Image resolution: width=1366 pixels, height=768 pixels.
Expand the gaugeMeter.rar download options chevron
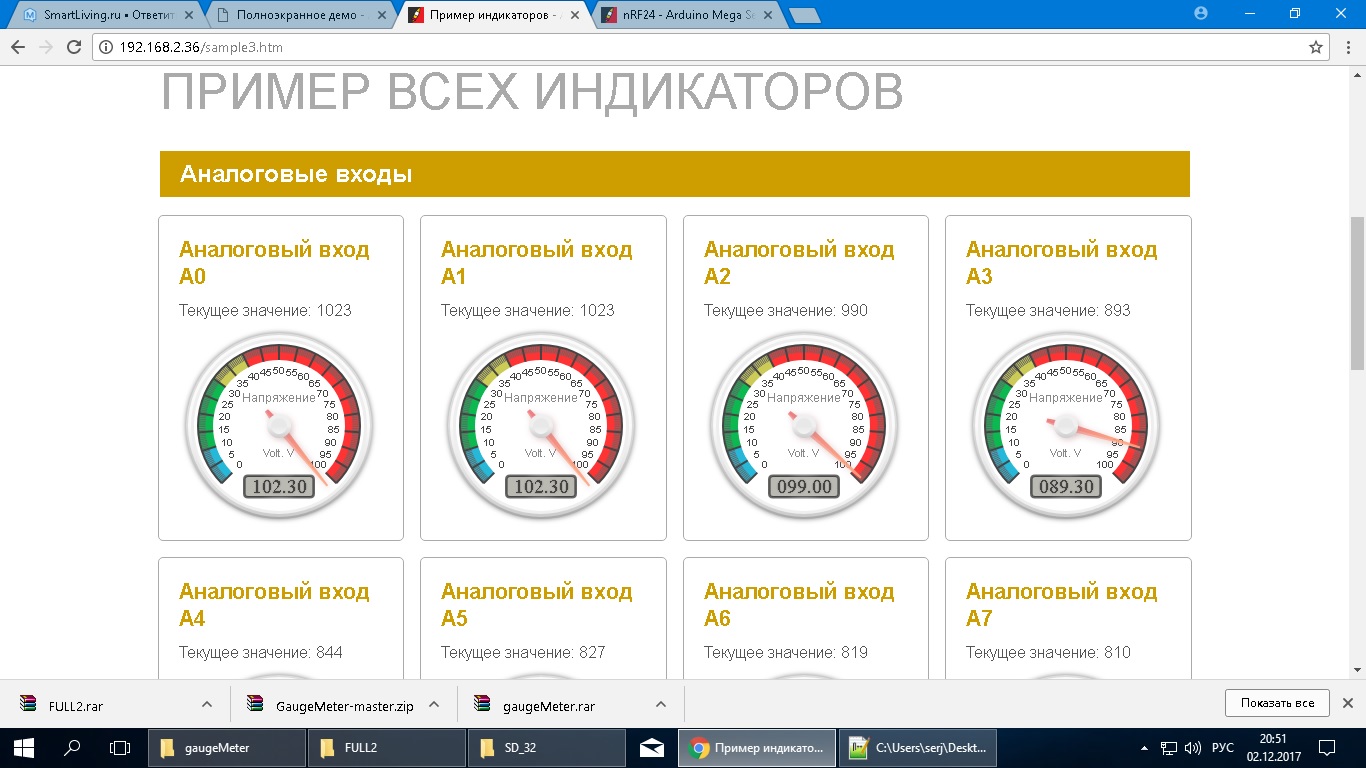pos(660,703)
